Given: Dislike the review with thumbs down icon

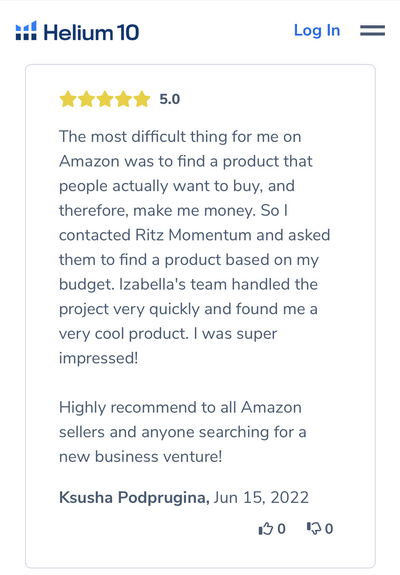Looking at the screenshot, I should (314, 528).
